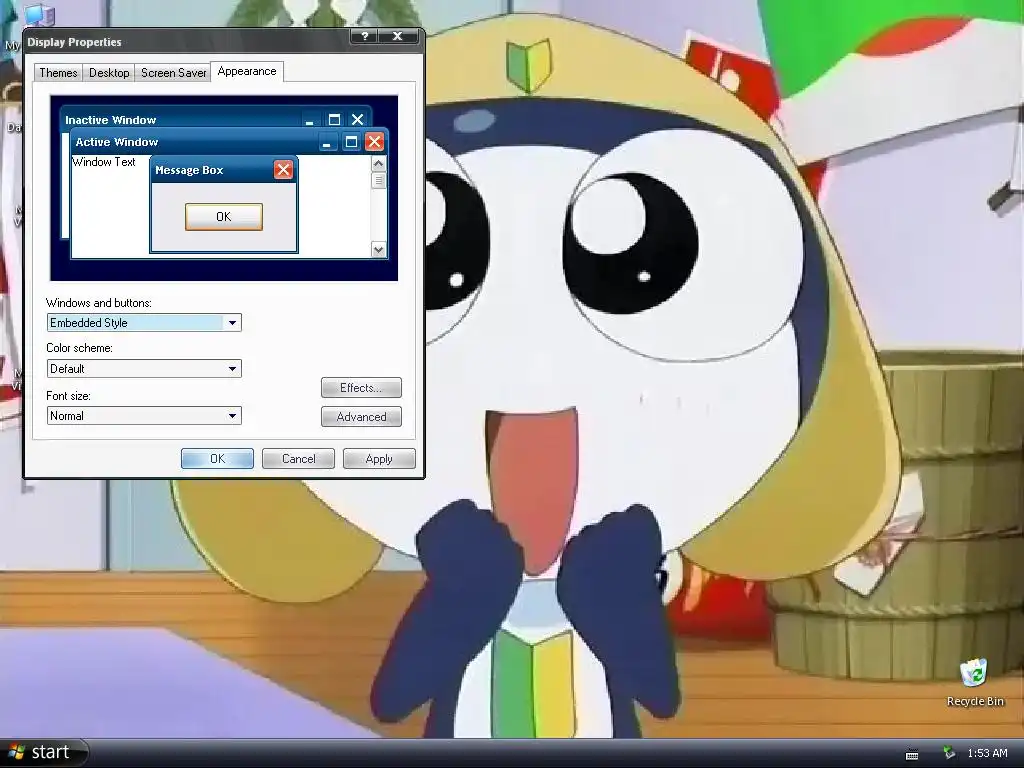
Task: Click the Inactive Window preview minimize icon
Action: [x=310, y=120]
